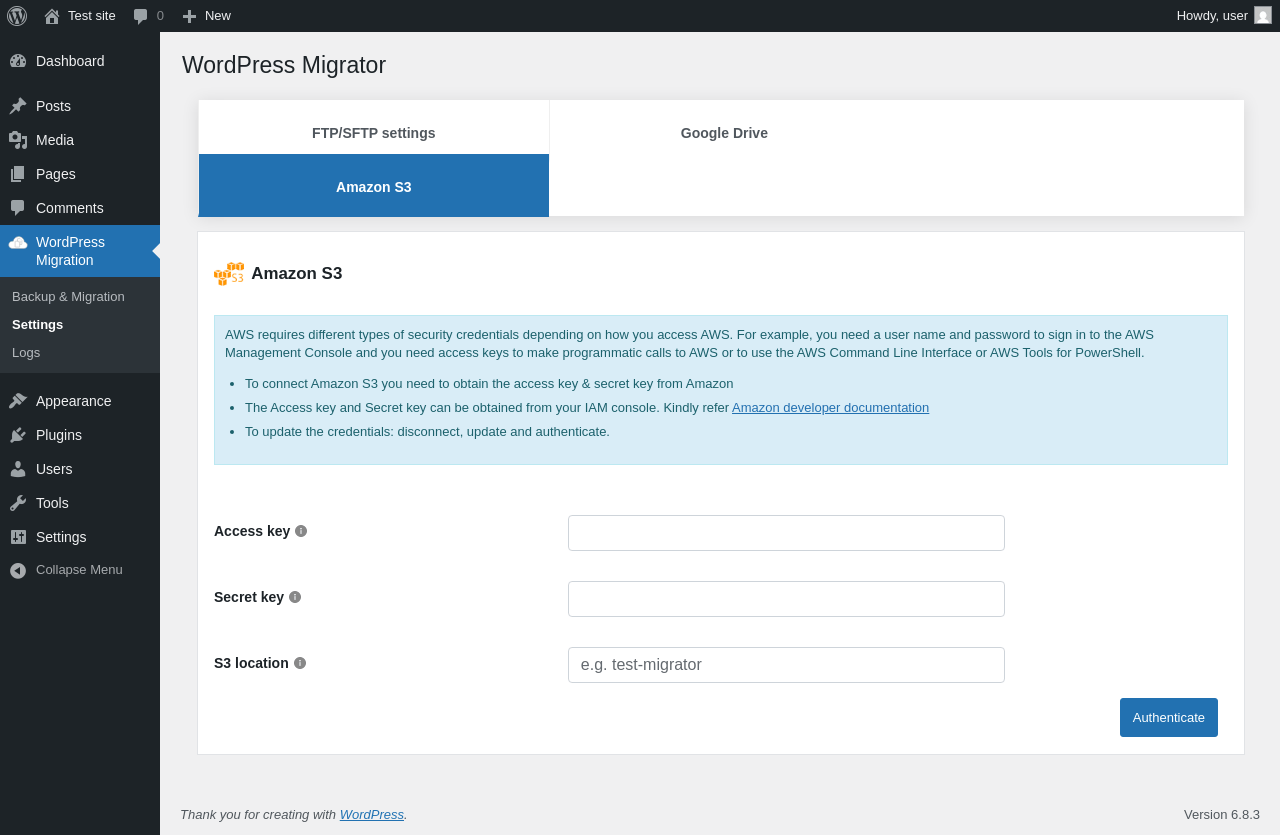Click the info icon beside Secret key
Viewport: 1280px width, 835px height.
[295, 597]
